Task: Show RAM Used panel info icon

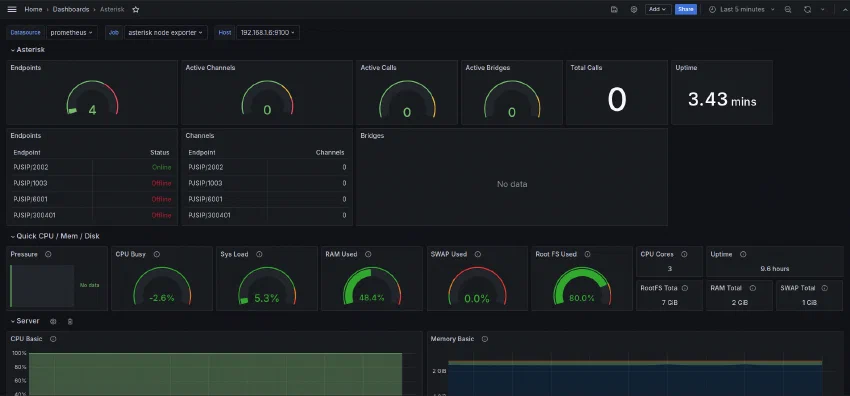Action: pos(368,254)
